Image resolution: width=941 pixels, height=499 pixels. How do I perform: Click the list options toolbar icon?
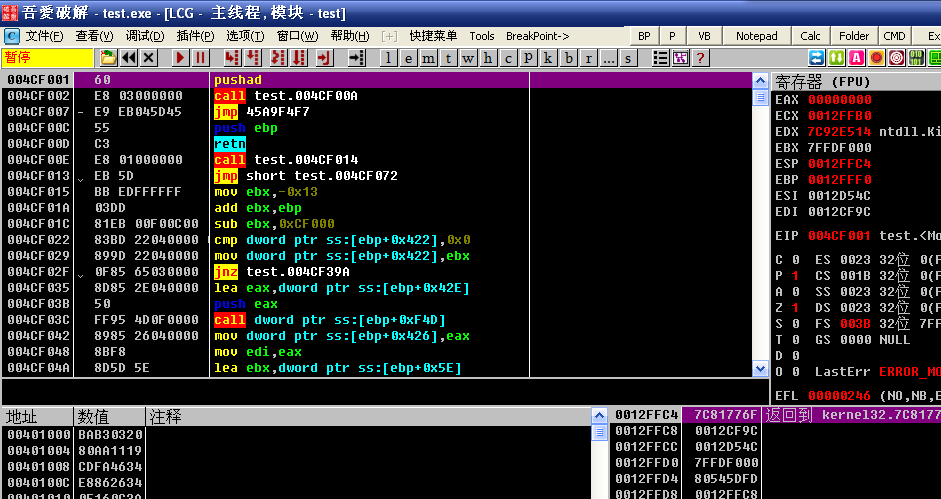(x=660, y=58)
